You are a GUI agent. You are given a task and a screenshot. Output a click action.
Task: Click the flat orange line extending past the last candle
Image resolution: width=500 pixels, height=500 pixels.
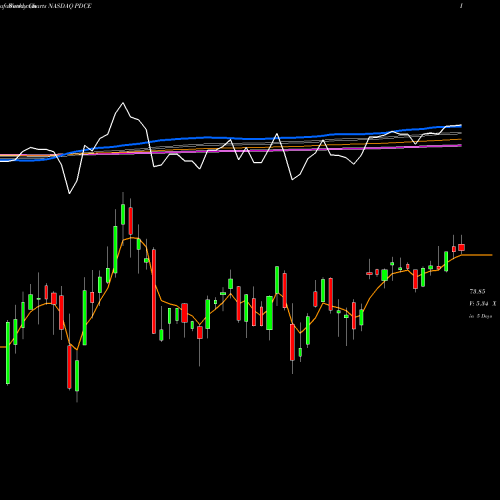(x=477, y=255)
